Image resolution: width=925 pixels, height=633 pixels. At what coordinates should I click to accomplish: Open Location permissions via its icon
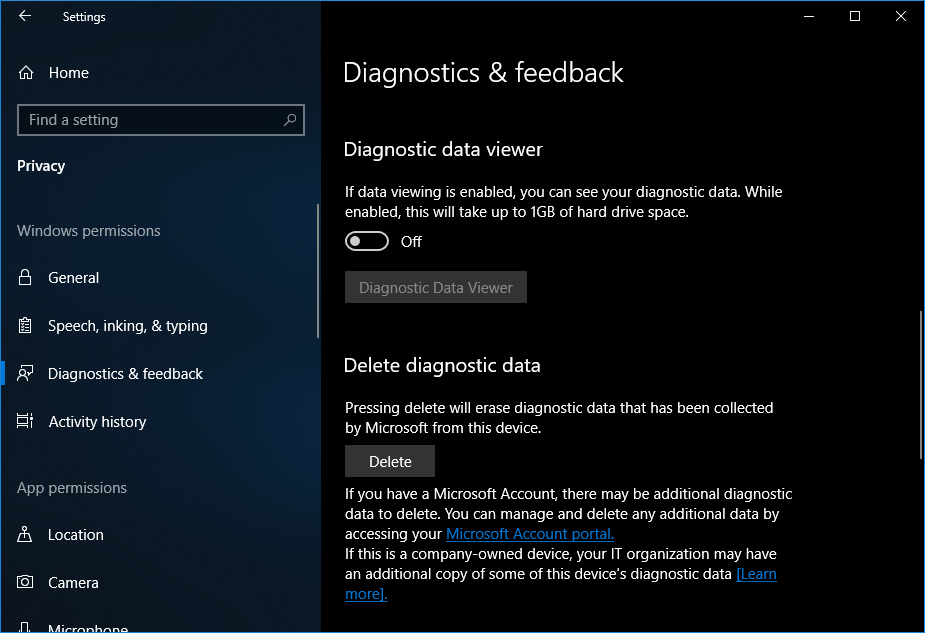[x=26, y=535]
